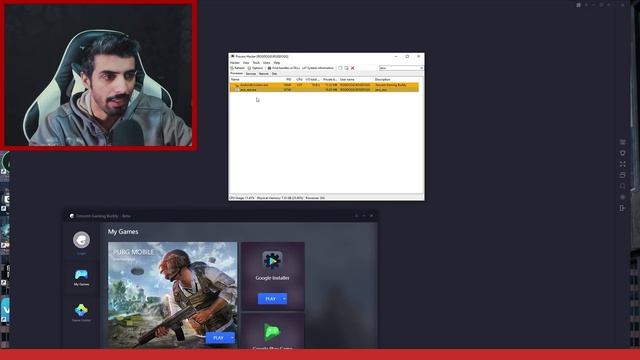Screen dimensions: 640x360
Task: Switch to the Disk tab
Action: [274, 74]
